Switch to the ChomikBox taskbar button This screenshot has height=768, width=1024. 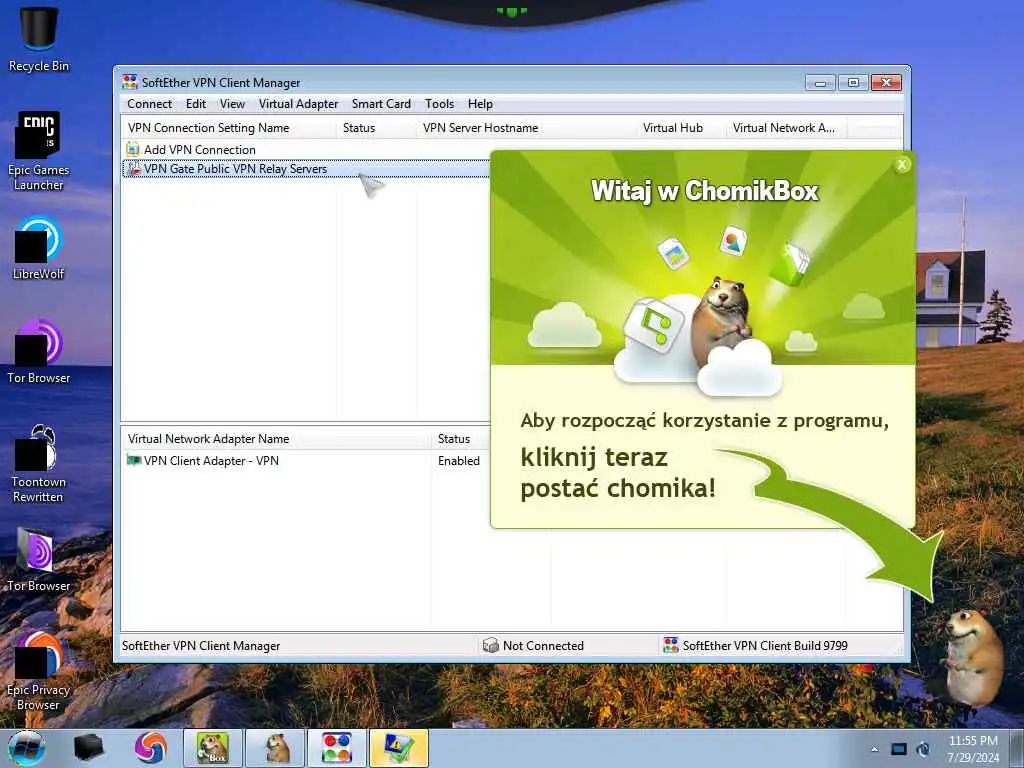click(x=213, y=748)
